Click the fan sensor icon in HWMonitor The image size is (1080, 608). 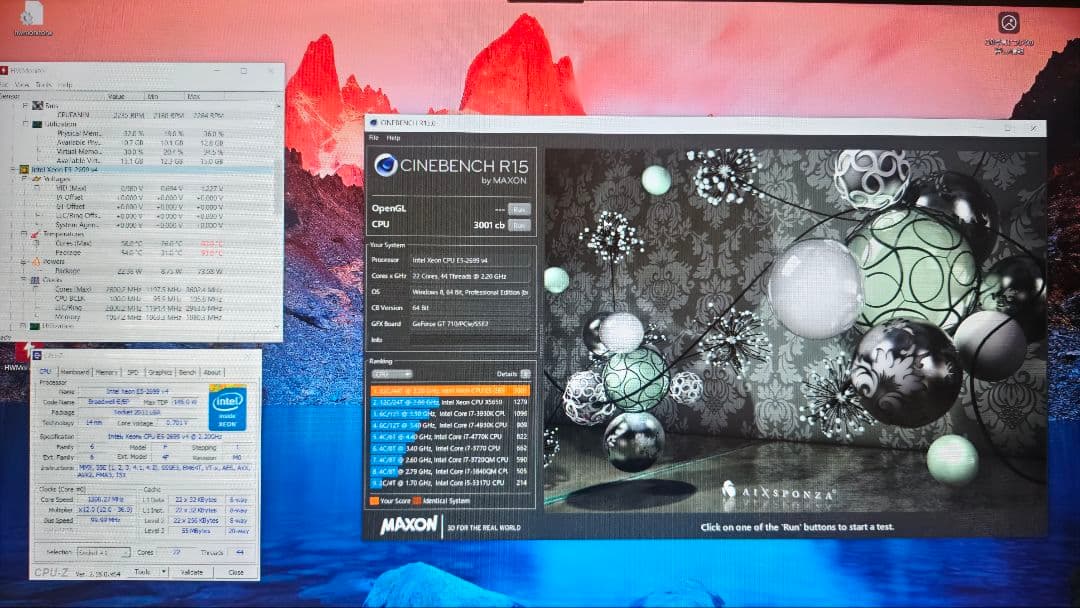39,105
